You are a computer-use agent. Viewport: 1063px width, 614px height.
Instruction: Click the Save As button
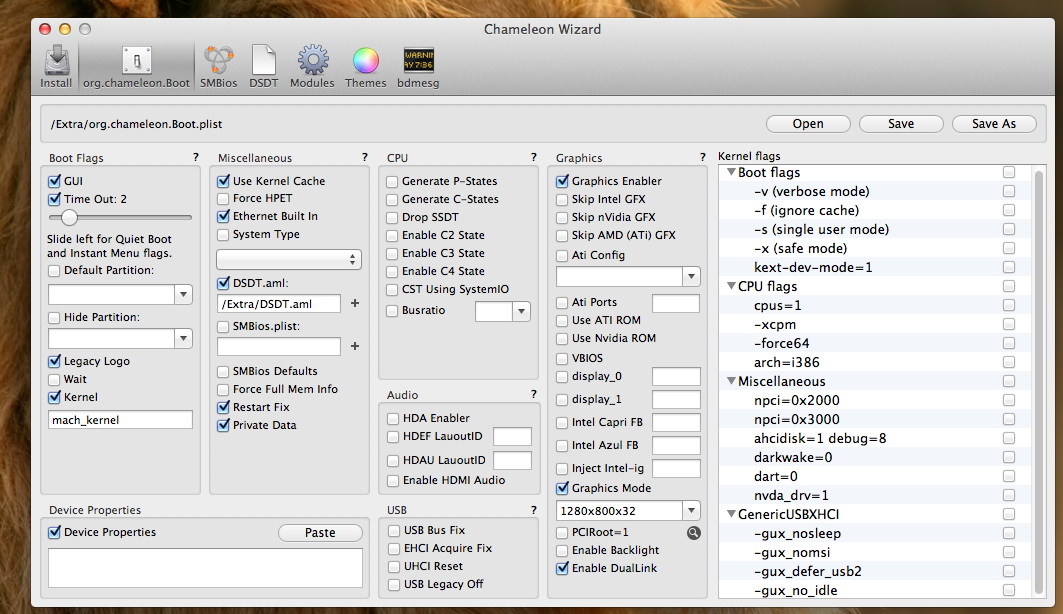pos(994,124)
